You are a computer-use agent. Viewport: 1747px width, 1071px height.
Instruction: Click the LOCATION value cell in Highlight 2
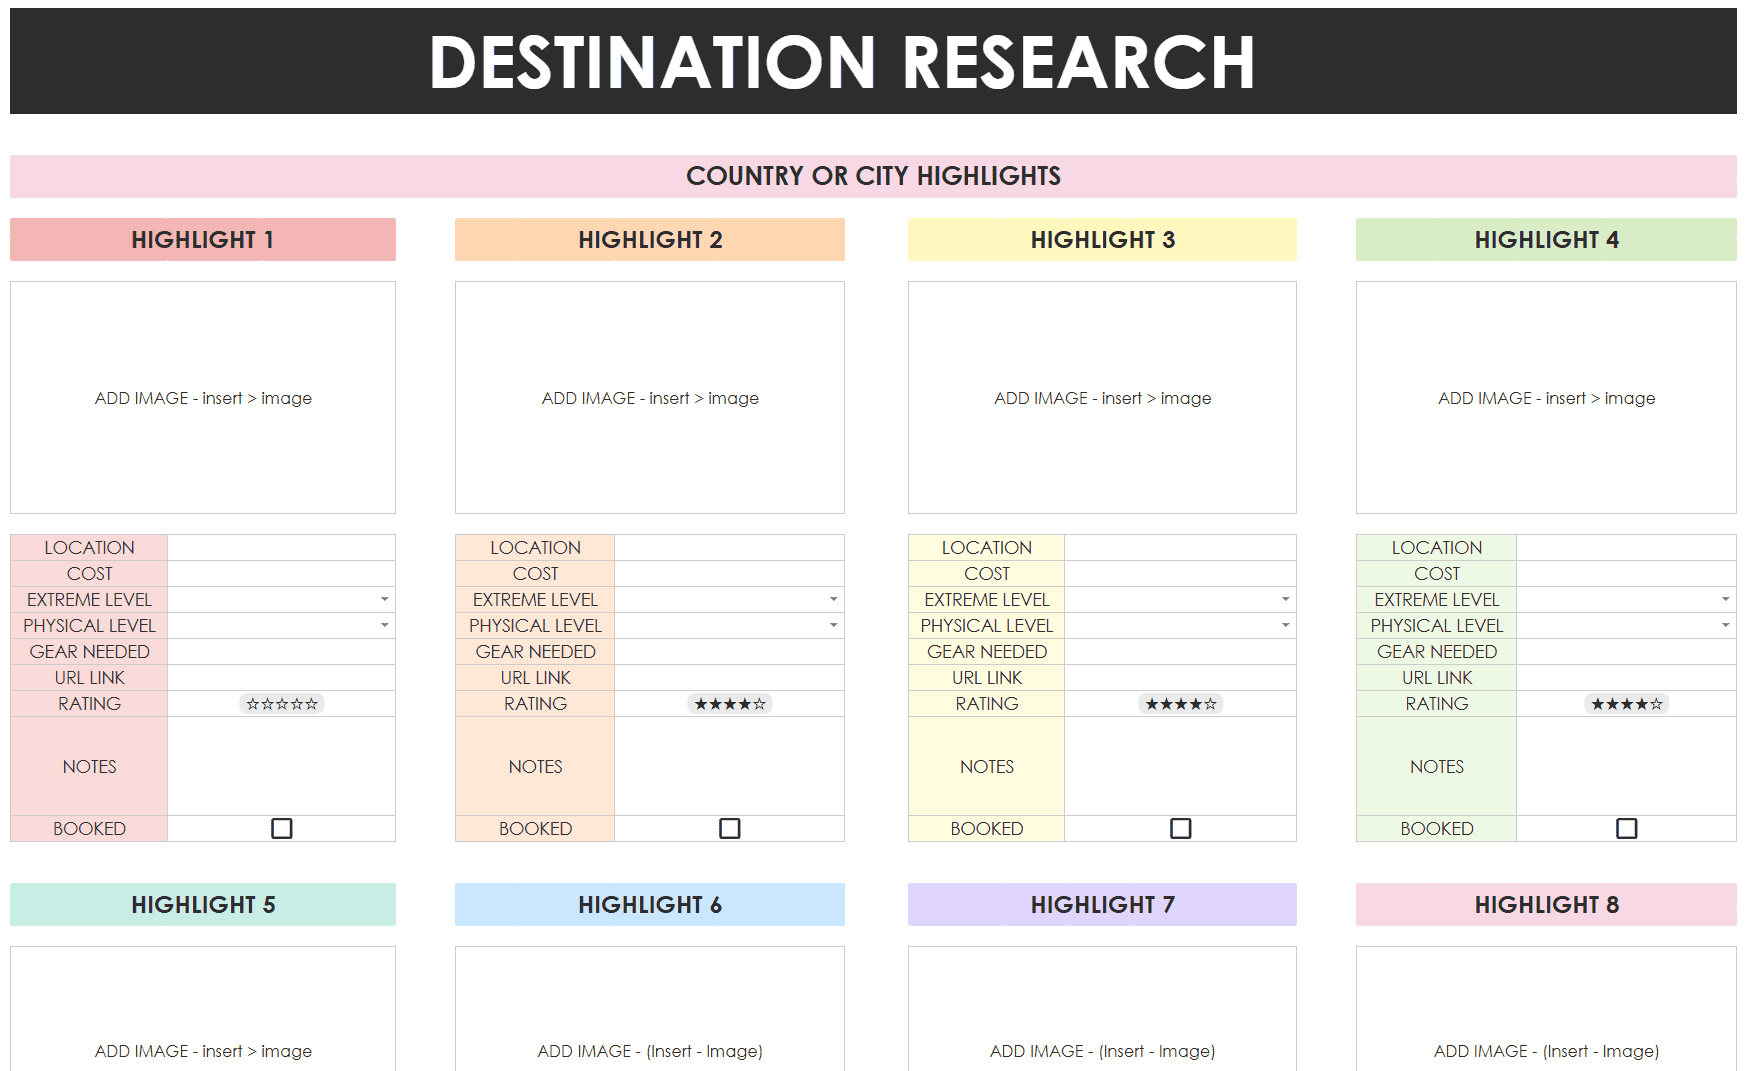pos(730,547)
